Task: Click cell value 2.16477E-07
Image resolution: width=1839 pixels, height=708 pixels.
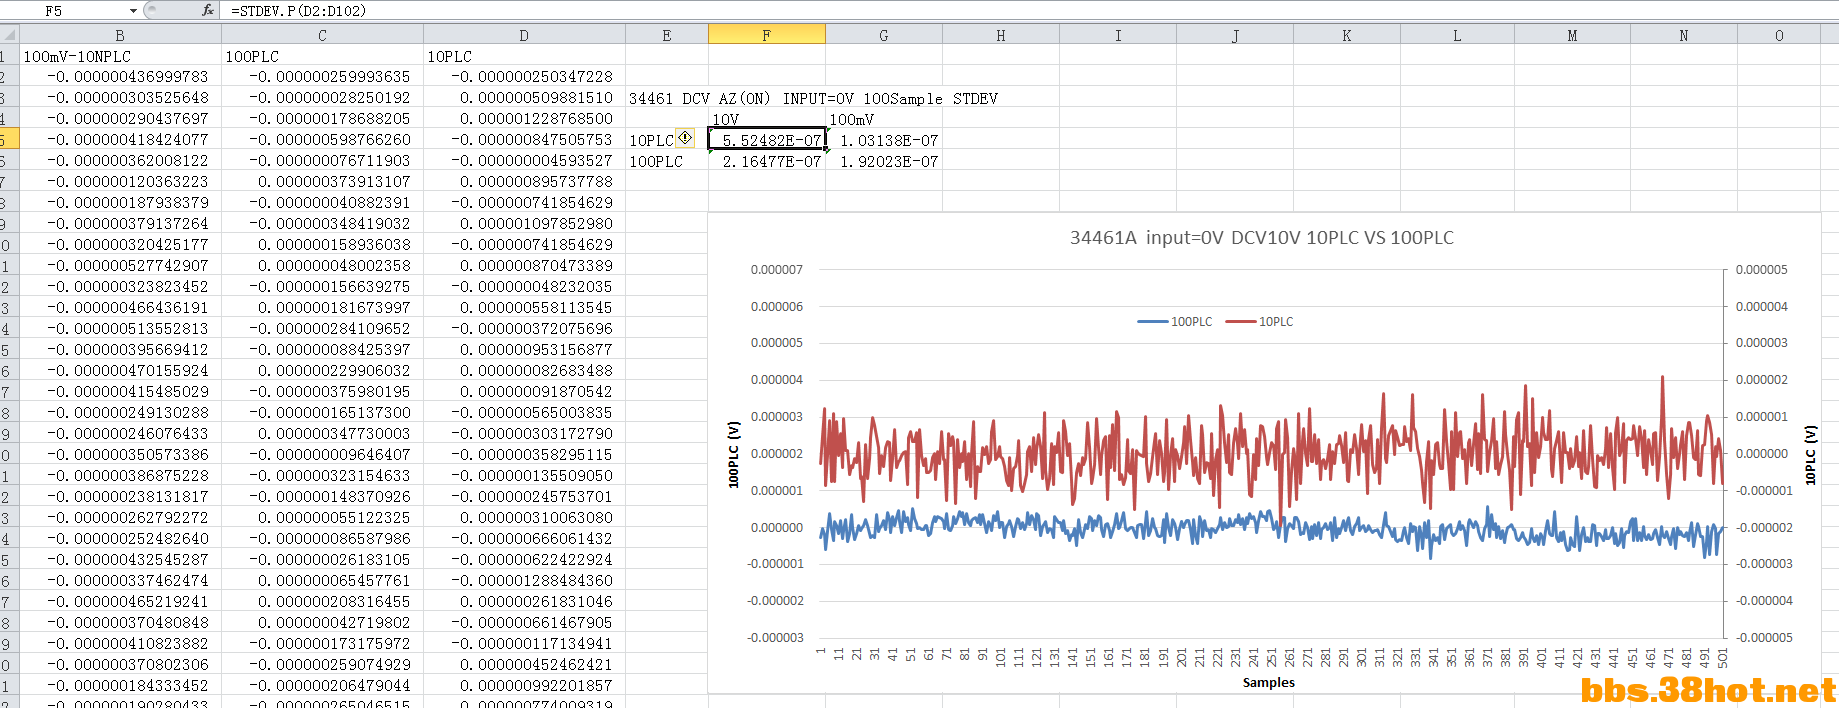Action: 767,161
